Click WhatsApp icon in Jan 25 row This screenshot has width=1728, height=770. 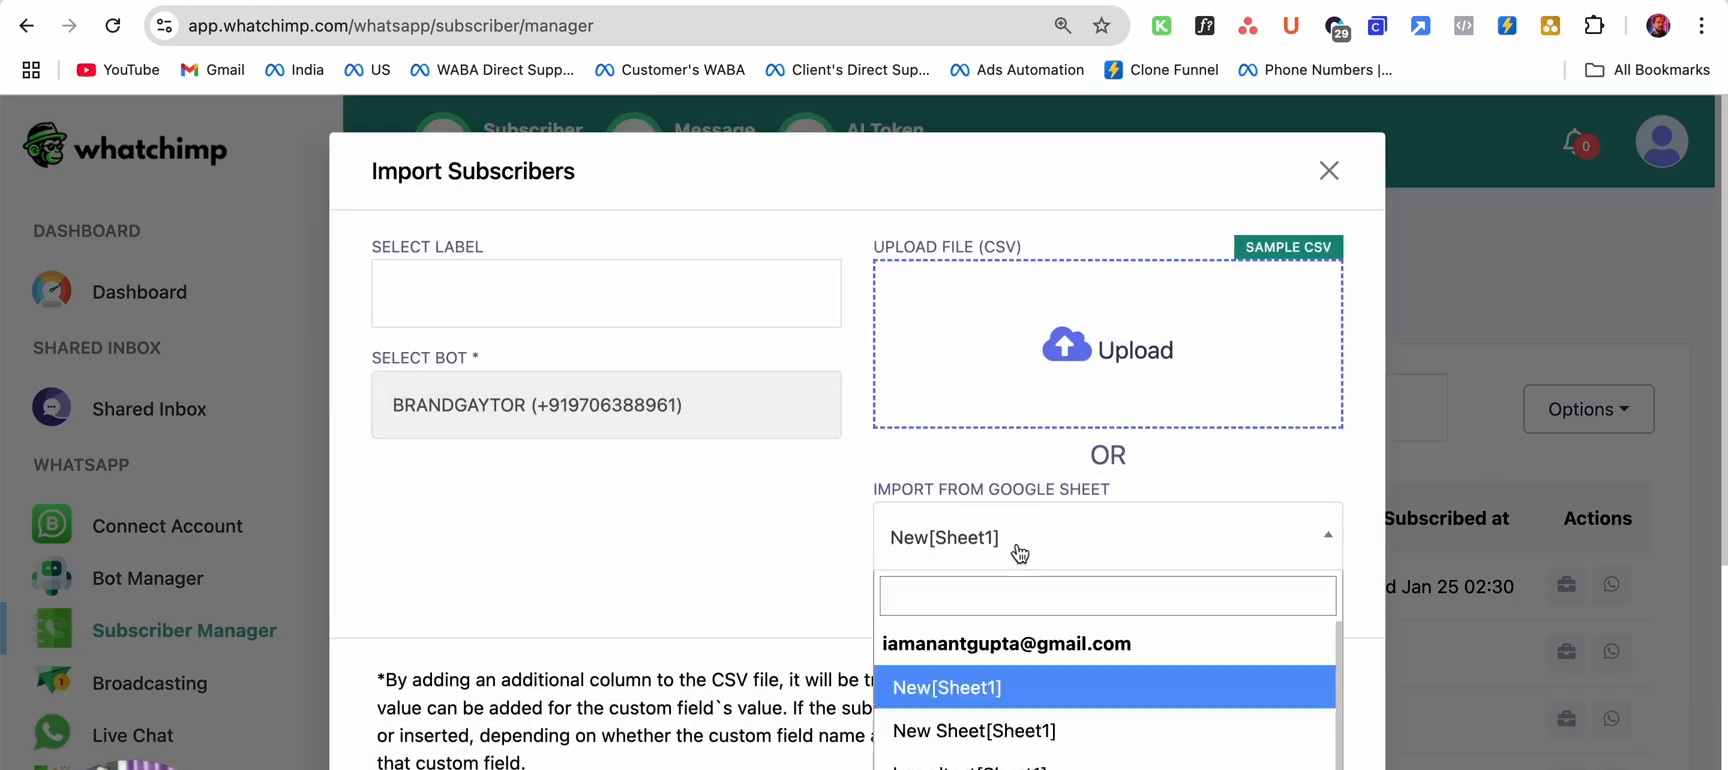coord(1611,585)
